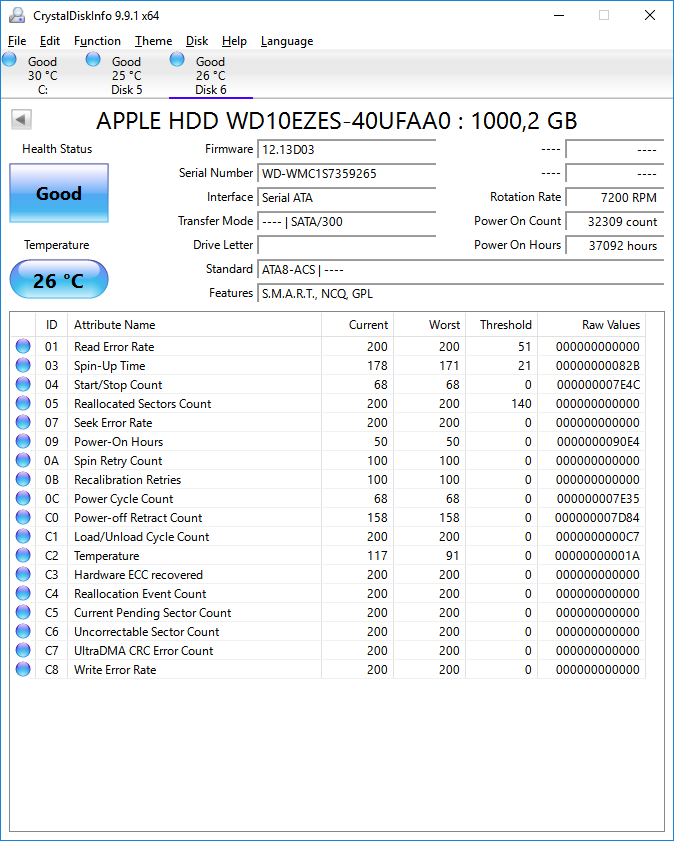The height and width of the screenshot is (841, 674).
Task: Click status orb for Uncorrectable Sector Count row
Action: point(23,631)
